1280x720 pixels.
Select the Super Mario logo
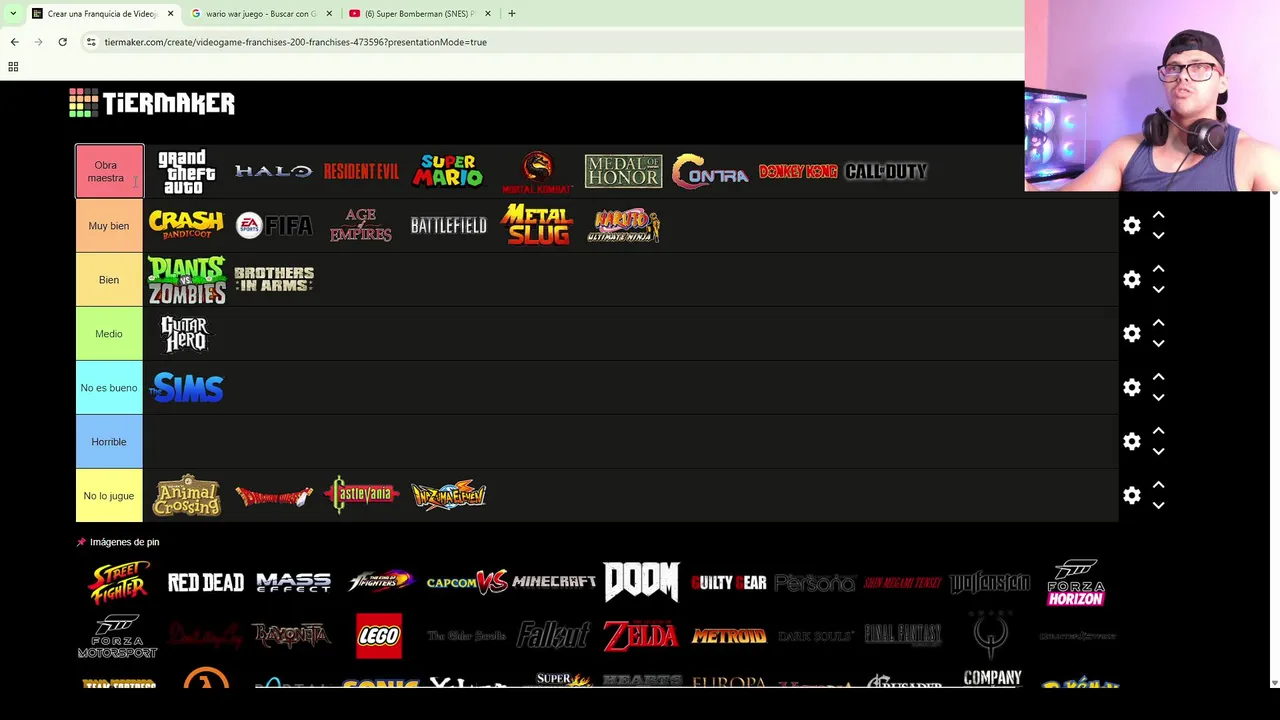coord(448,172)
